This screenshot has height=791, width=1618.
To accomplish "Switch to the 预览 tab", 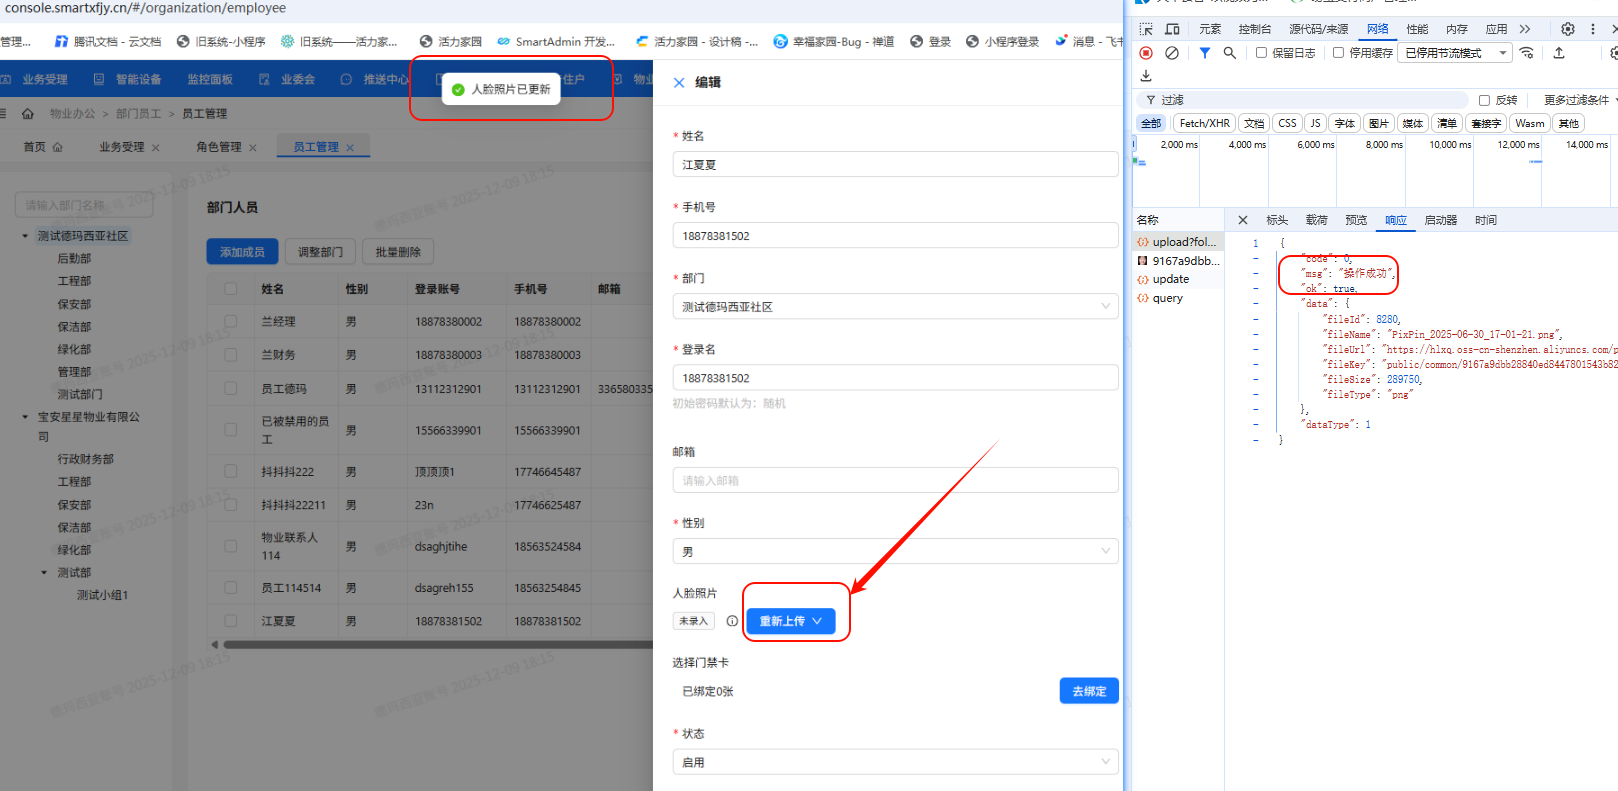I will (x=1356, y=220).
